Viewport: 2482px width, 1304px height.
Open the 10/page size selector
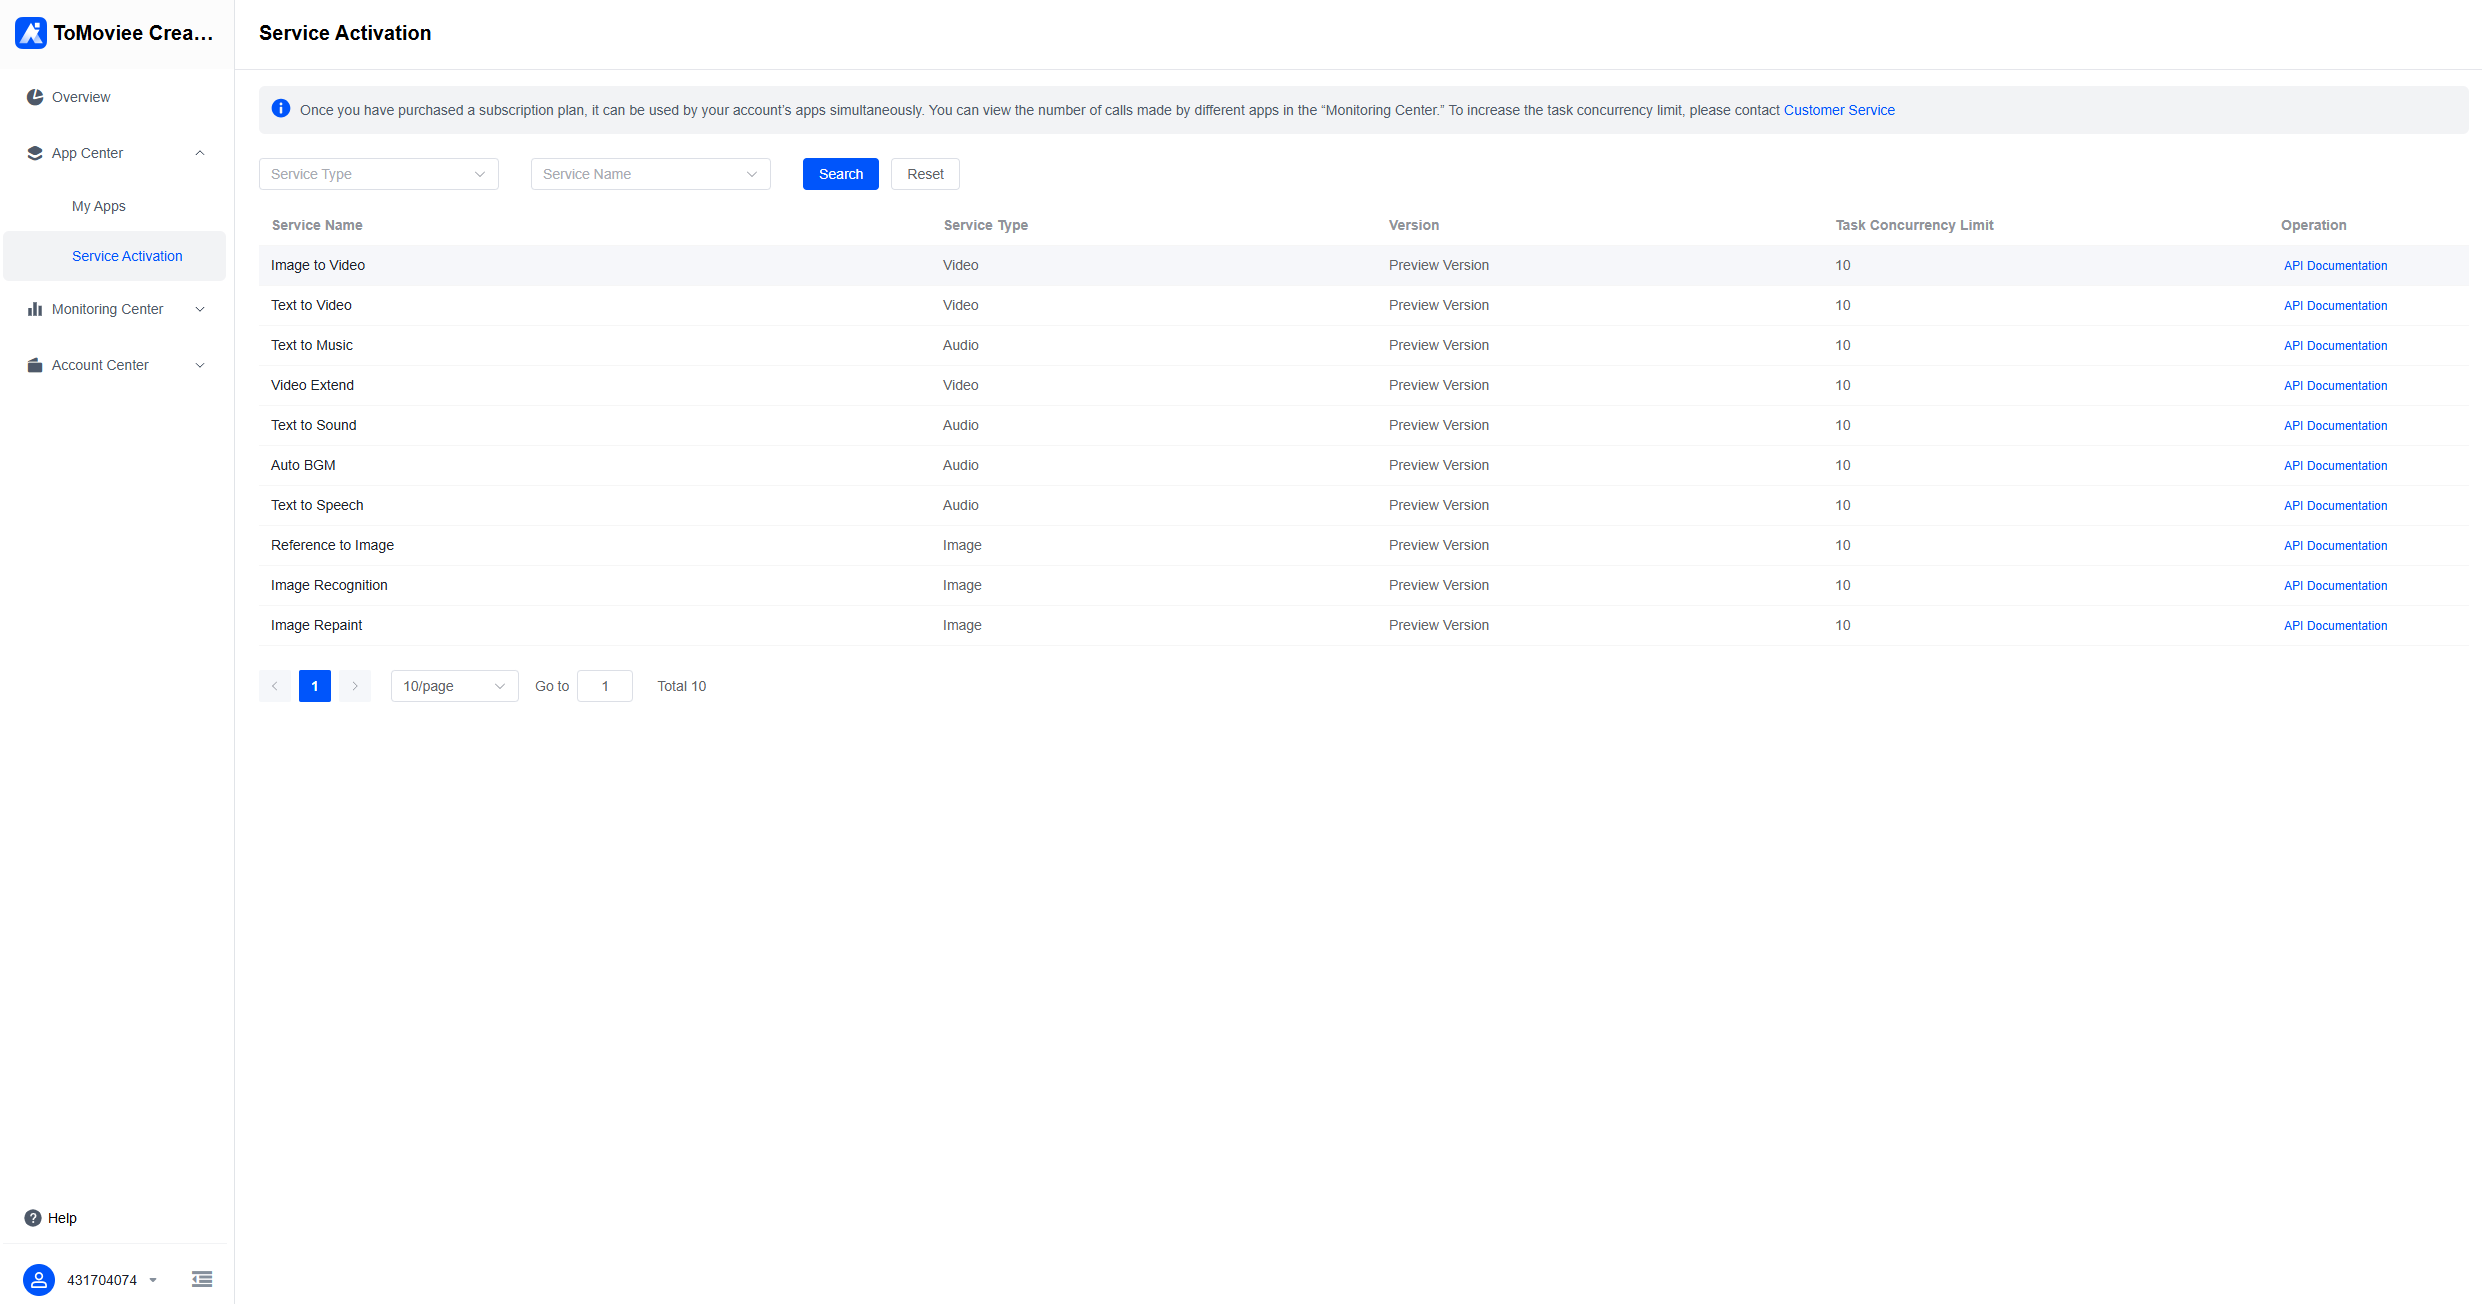454,686
